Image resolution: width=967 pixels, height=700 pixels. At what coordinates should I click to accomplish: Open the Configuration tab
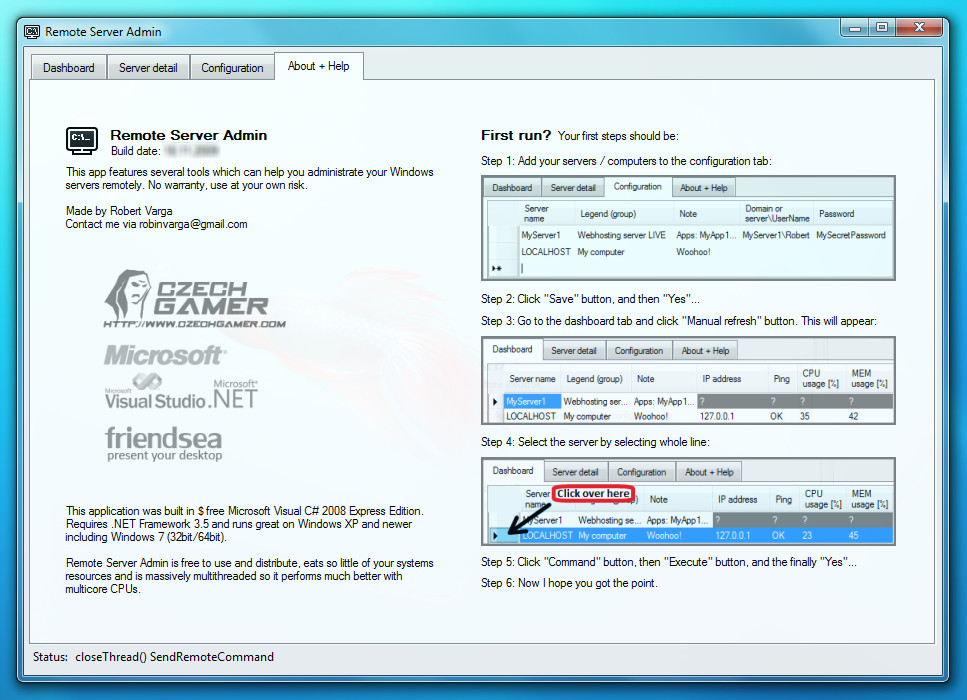coord(232,67)
